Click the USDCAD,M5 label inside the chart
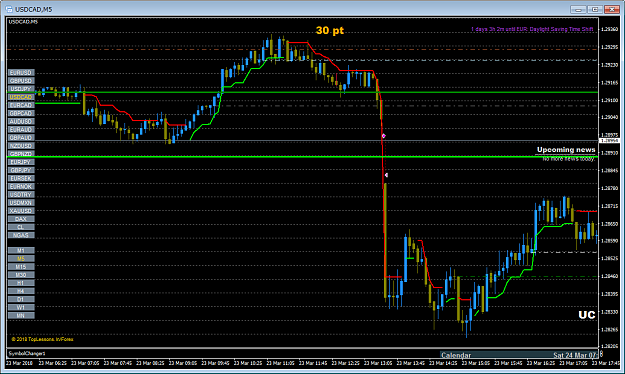 click(x=23, y=22)
